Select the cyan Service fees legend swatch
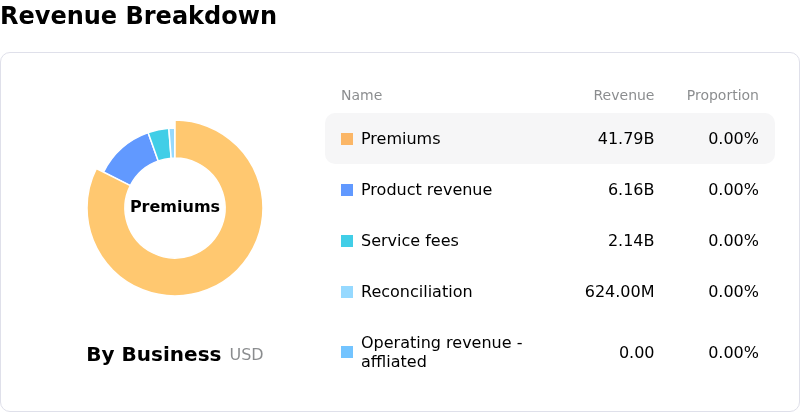800x412 pixels. click(347, 241)
